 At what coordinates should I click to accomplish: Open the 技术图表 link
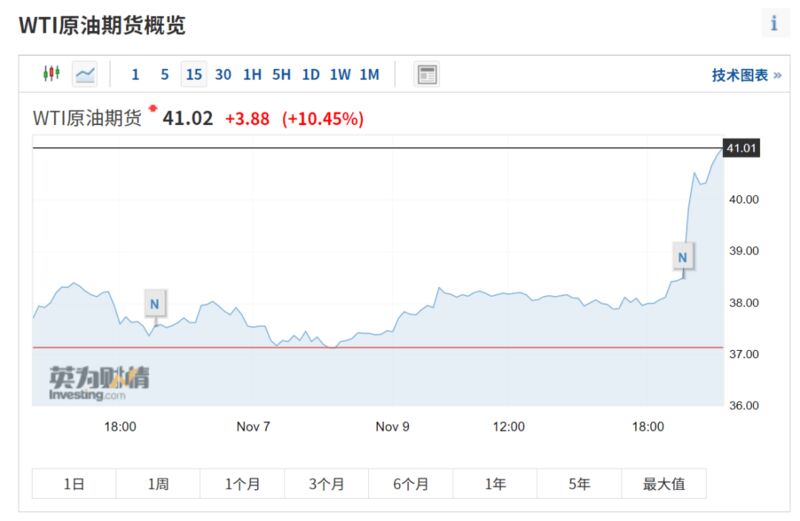point(746,75)
